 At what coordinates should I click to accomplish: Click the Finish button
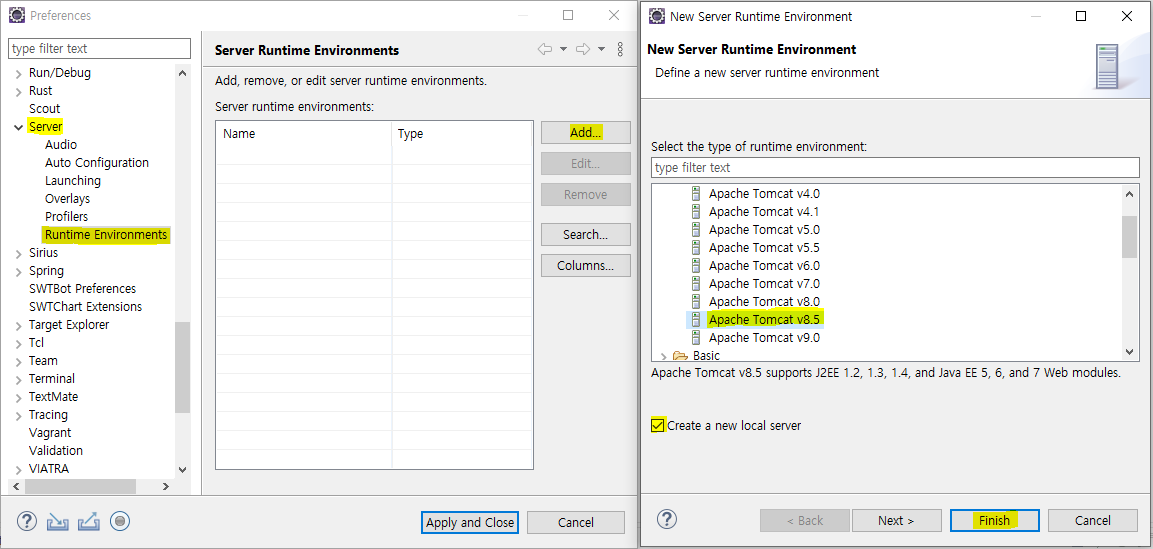point(994,520)
